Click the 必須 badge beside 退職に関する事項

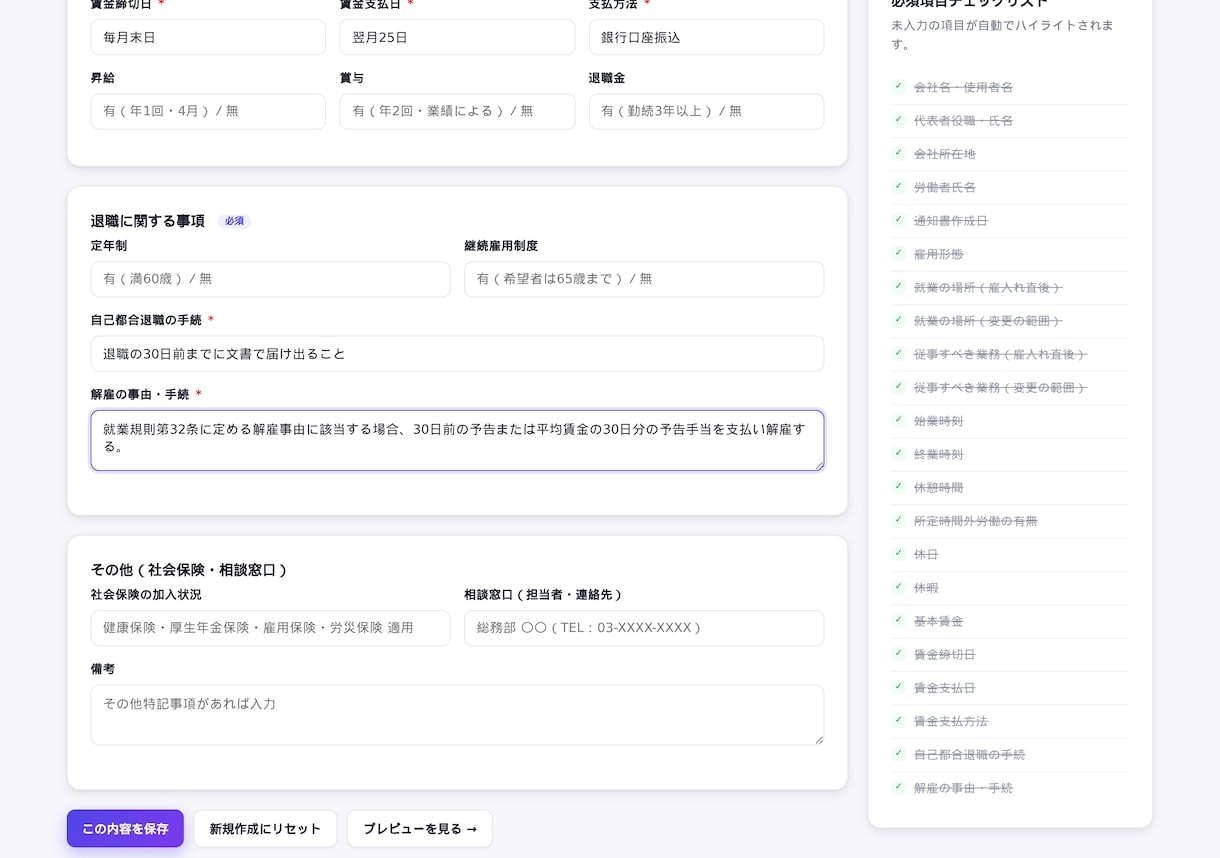point(234,221)
